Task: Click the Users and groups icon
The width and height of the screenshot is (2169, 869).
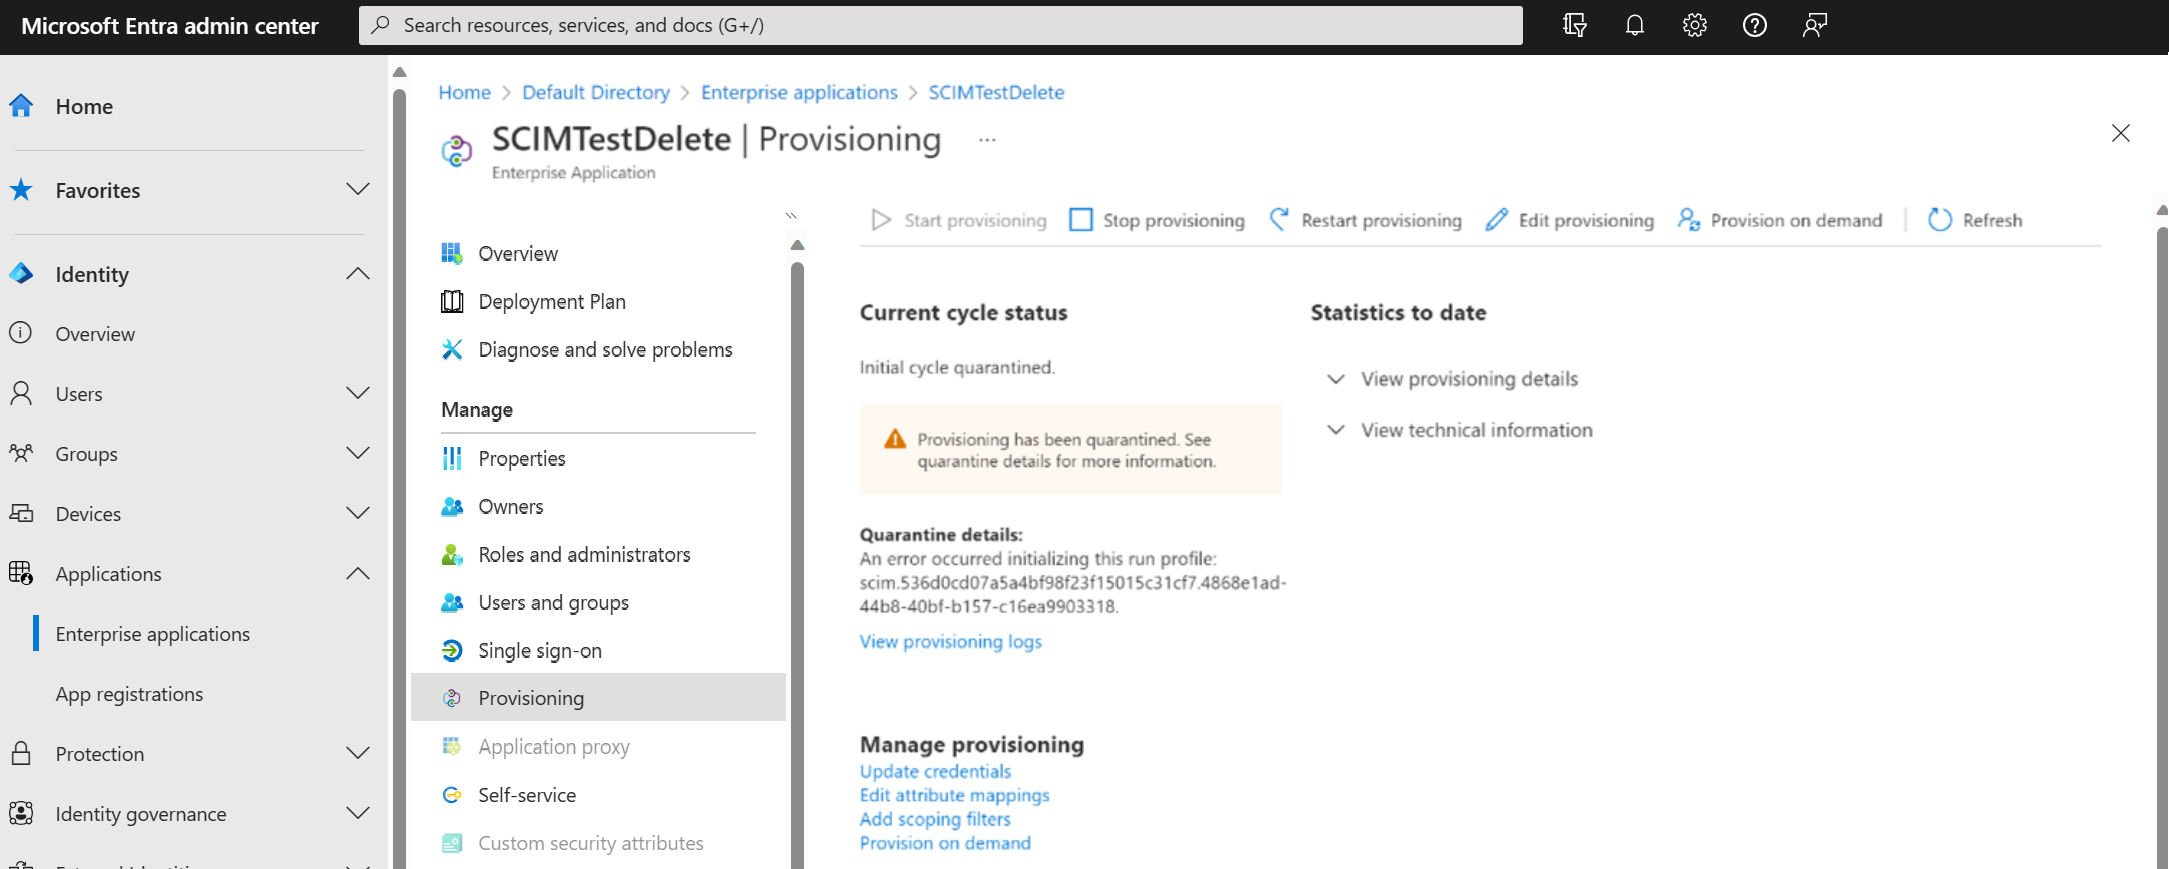Action: click(x=453, y=602)
